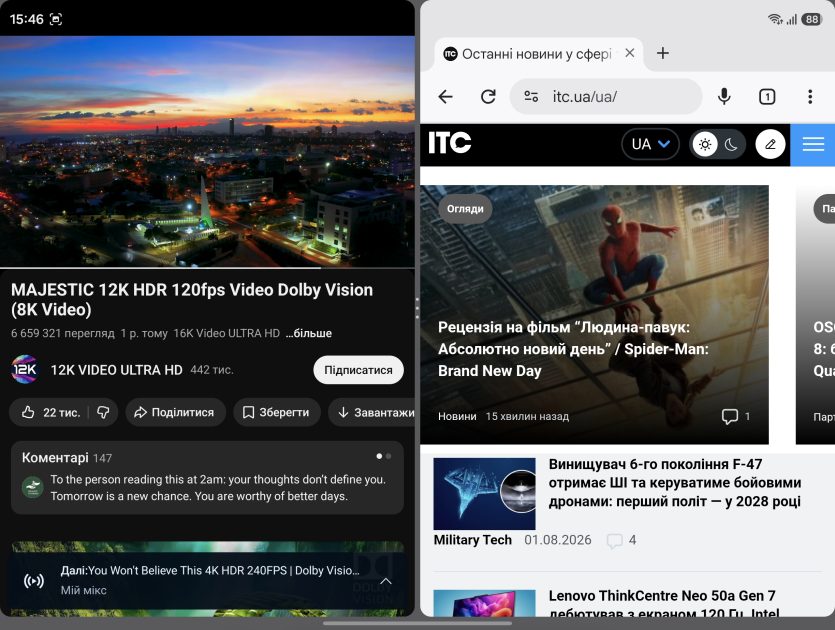The height and width of the screenshot is (630, 835).
Task: Select the Останні новини у сфері tab
Action: pyautogui.click(x=536, y=54)
